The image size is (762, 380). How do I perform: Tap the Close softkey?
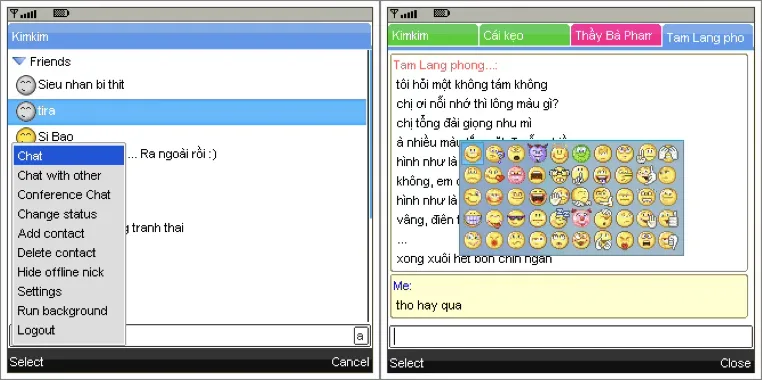pyautogui.click(x=735, y=363)
